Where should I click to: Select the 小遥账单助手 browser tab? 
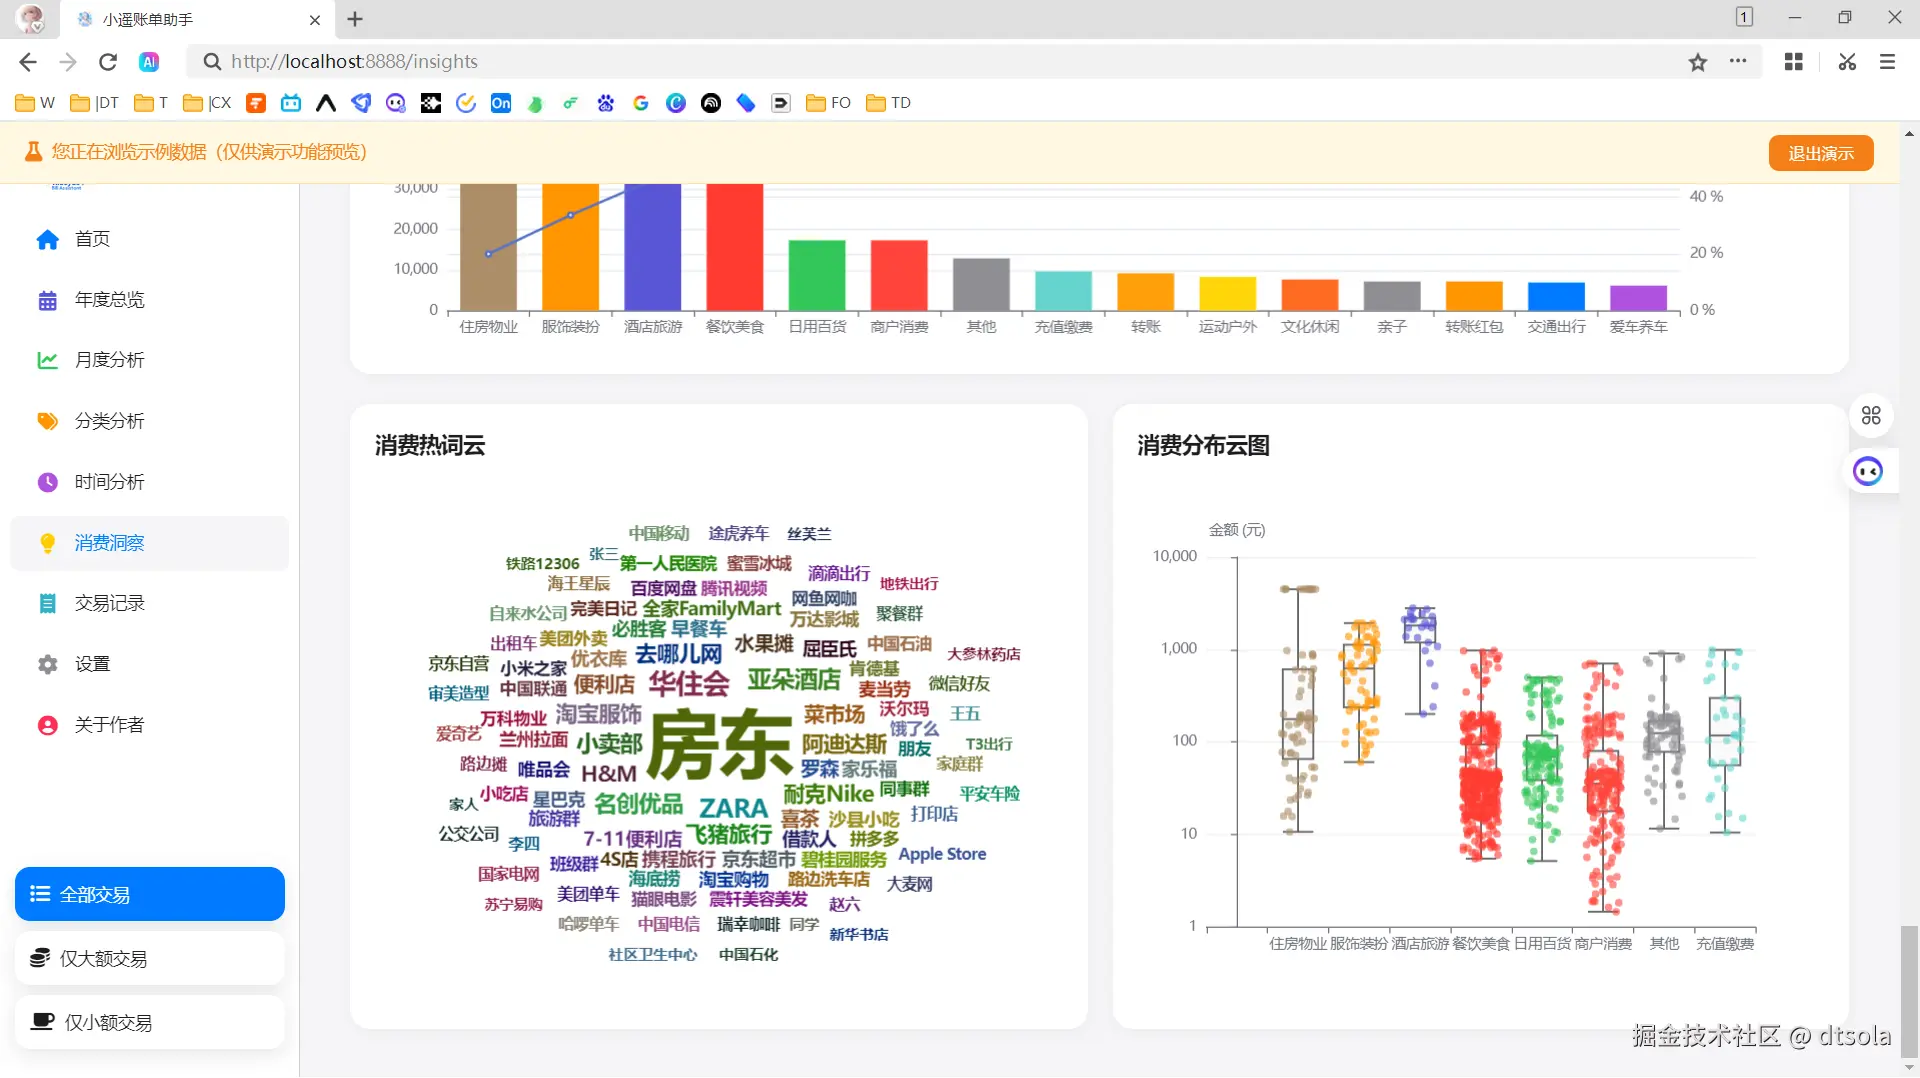196,20
